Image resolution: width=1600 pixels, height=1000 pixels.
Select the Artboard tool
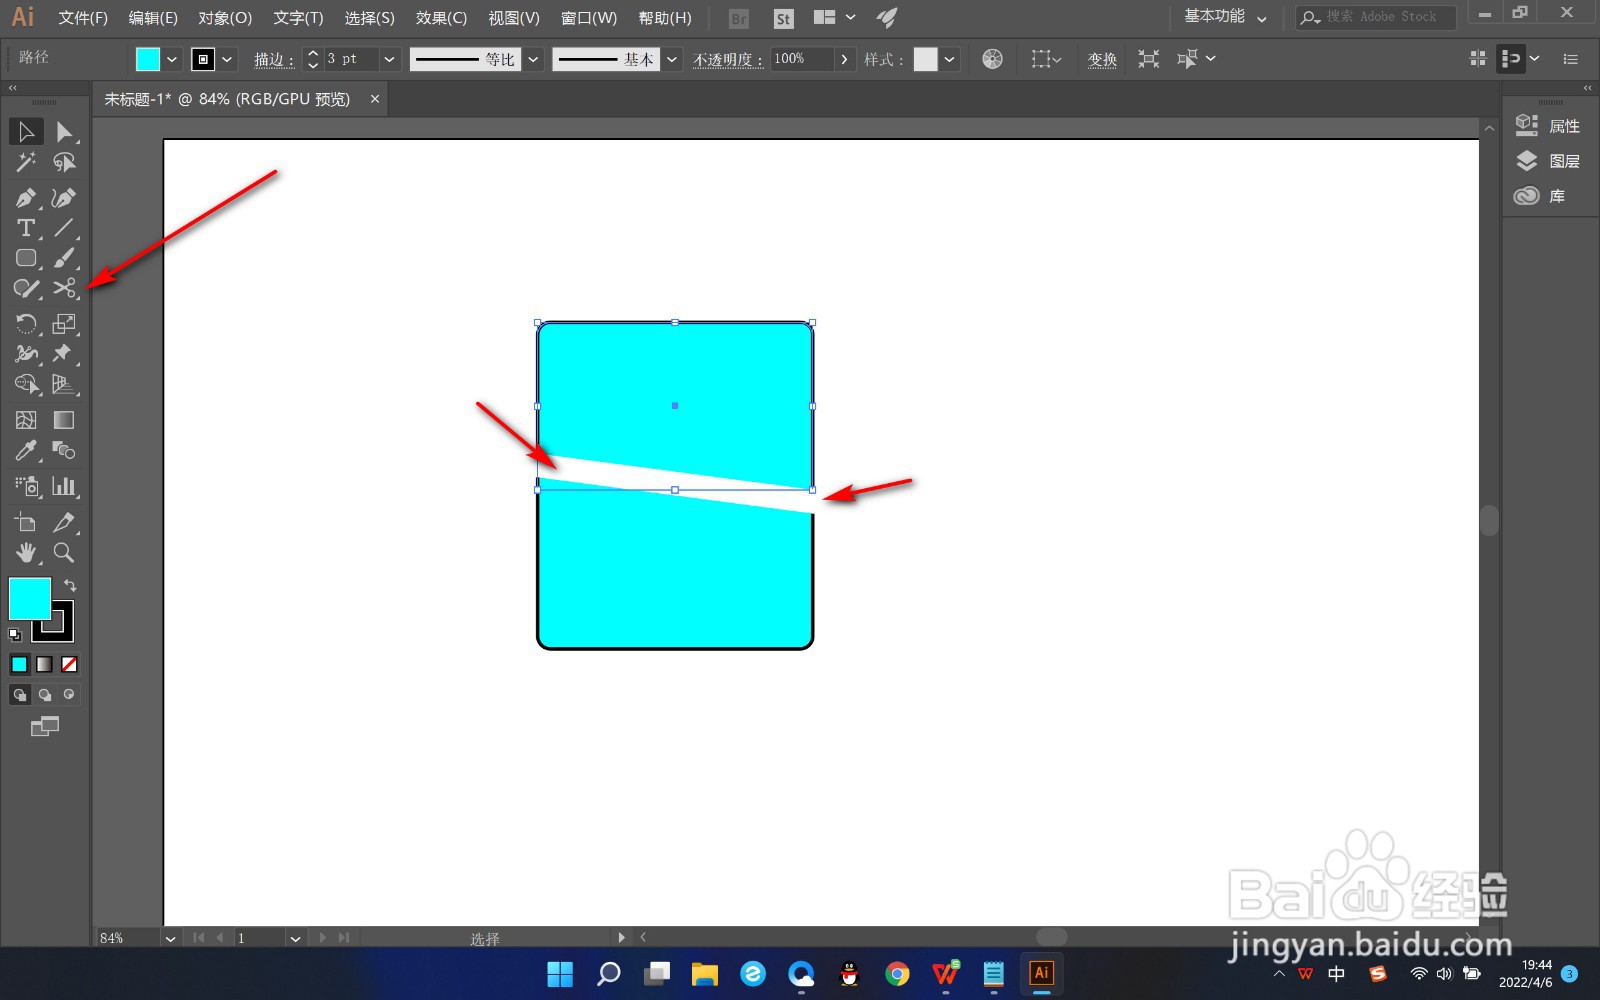[x=26, y=522]
